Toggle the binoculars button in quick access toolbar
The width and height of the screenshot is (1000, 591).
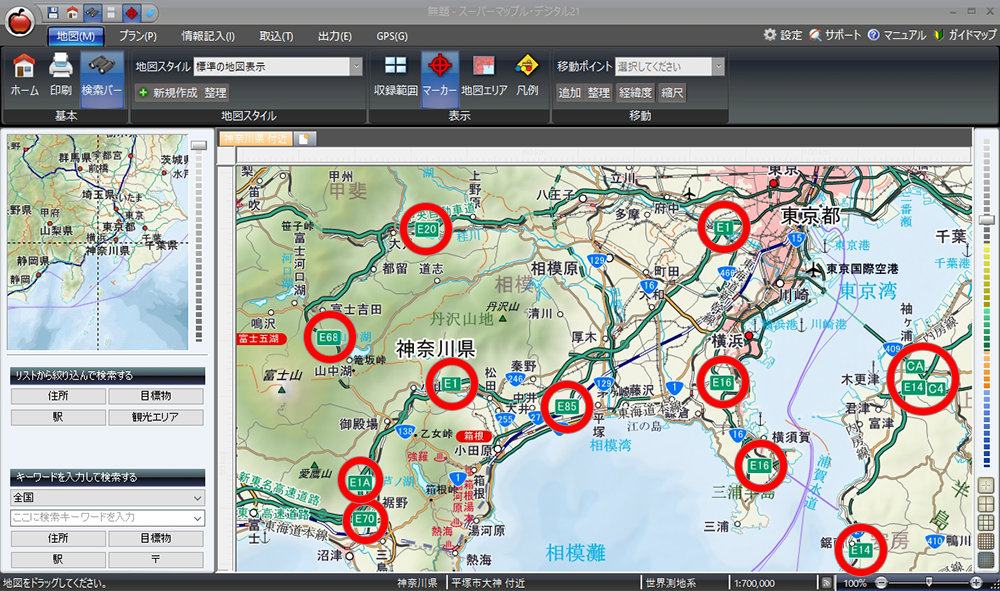[92, 12]
